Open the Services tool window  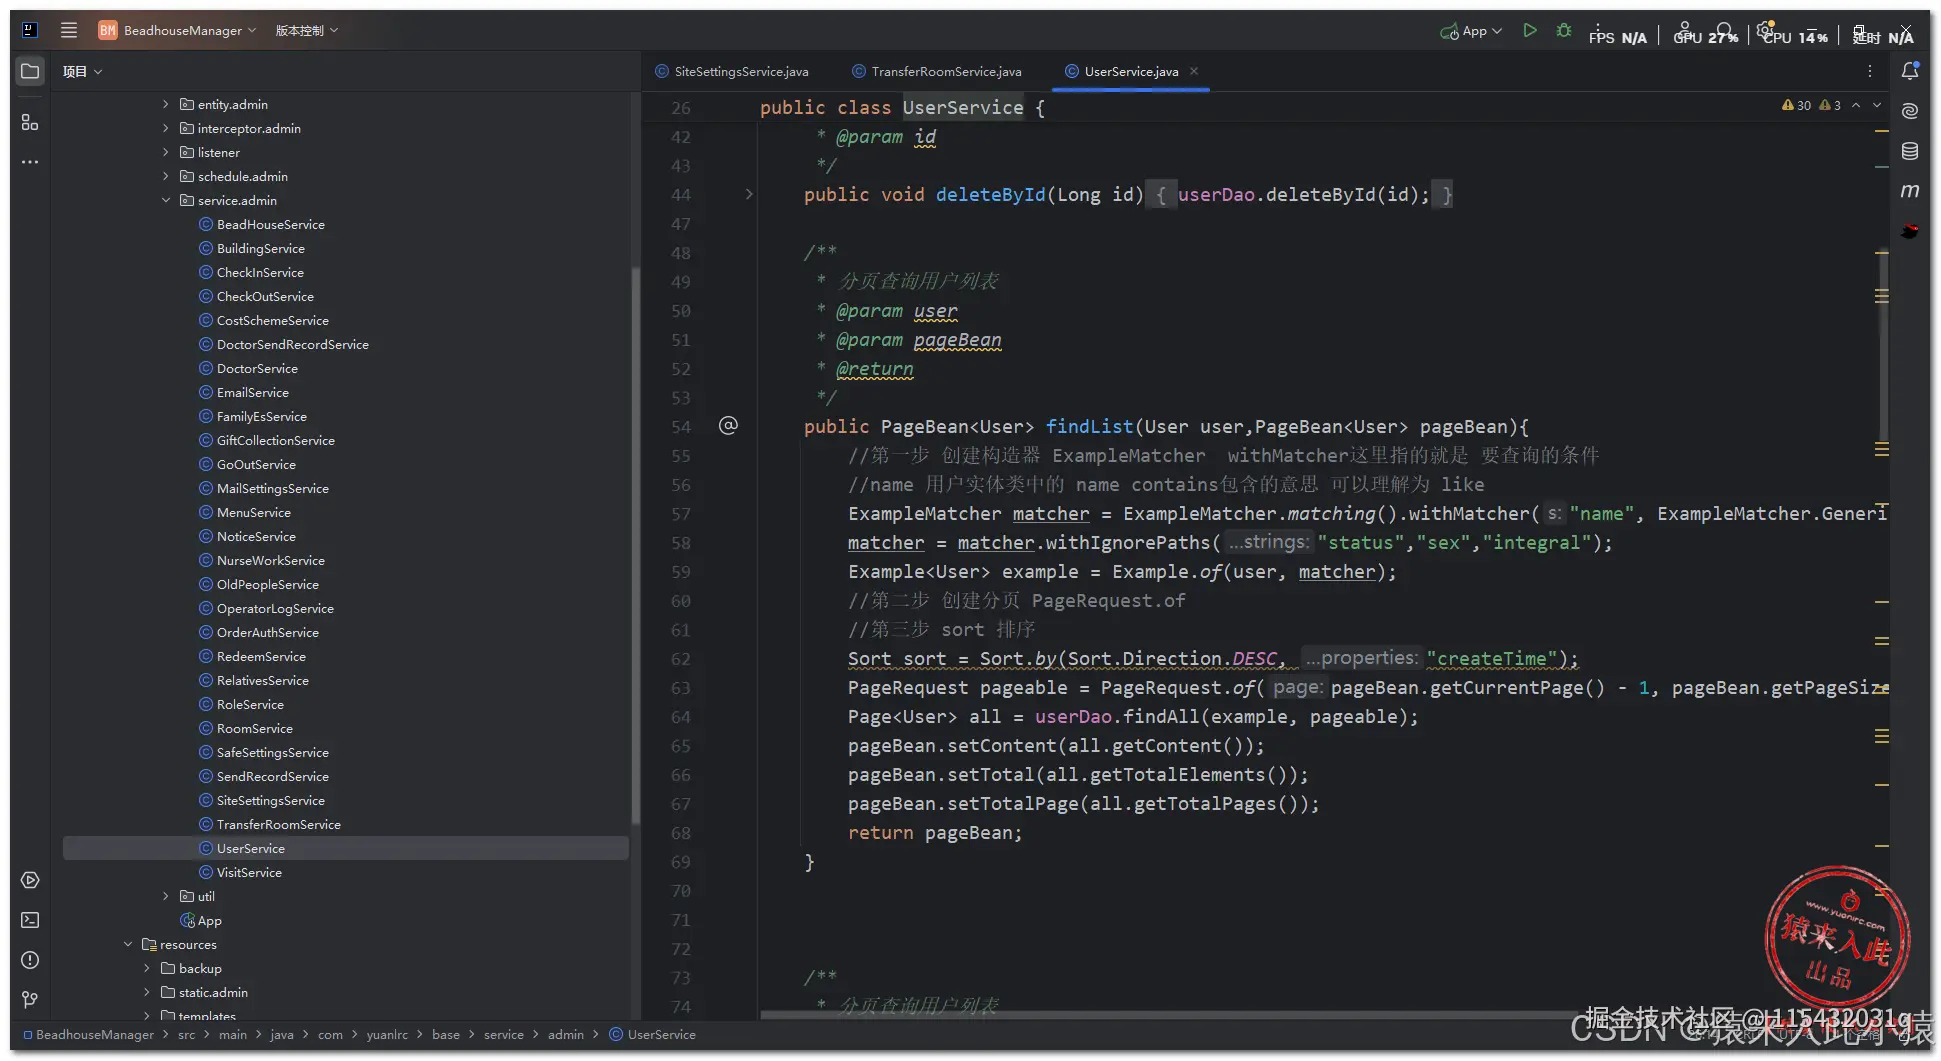coord(30,880)
